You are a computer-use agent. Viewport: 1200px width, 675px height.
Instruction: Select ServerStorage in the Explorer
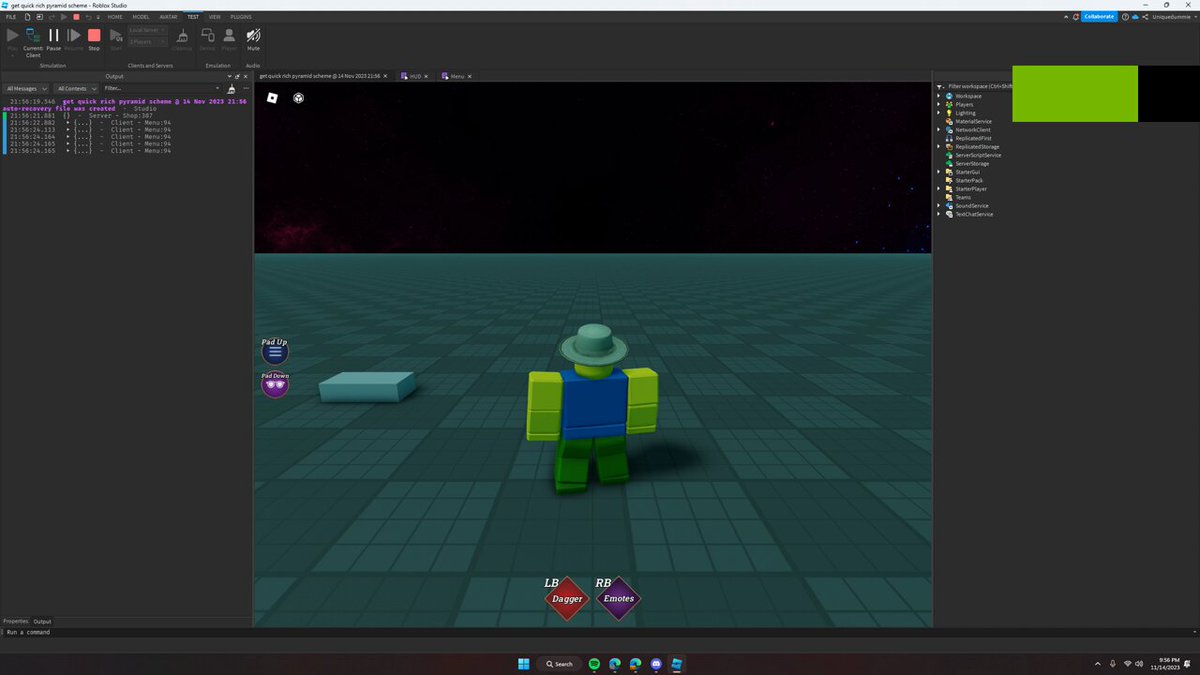click(x=972, y=163)
